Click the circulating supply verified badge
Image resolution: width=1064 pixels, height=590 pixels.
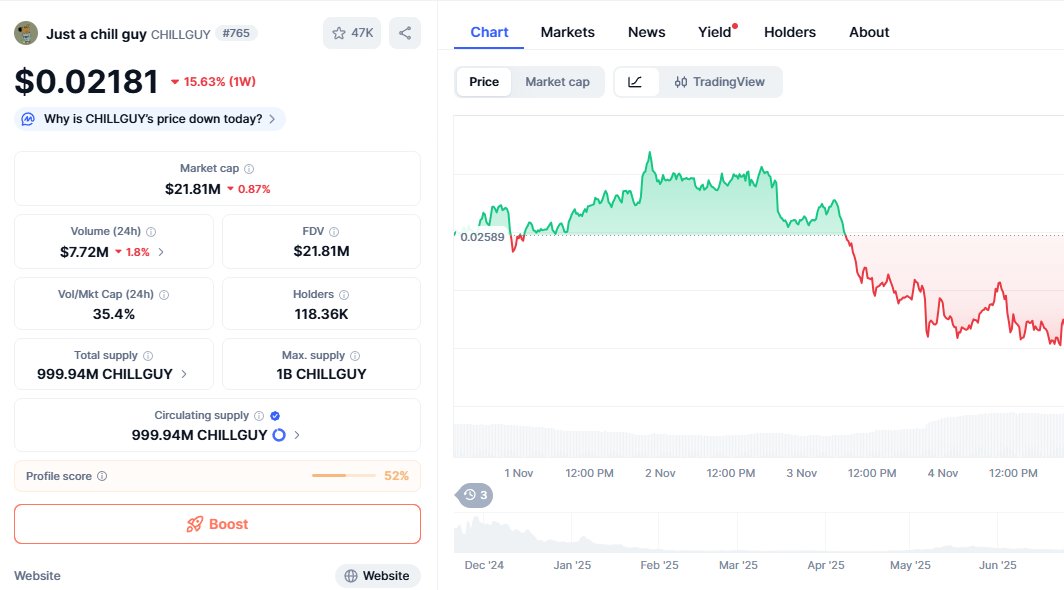(275, 416)
